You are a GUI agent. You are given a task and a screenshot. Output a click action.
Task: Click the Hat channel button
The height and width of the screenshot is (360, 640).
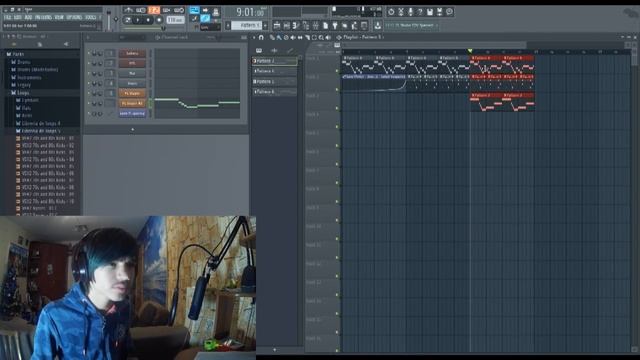(132, 73)
